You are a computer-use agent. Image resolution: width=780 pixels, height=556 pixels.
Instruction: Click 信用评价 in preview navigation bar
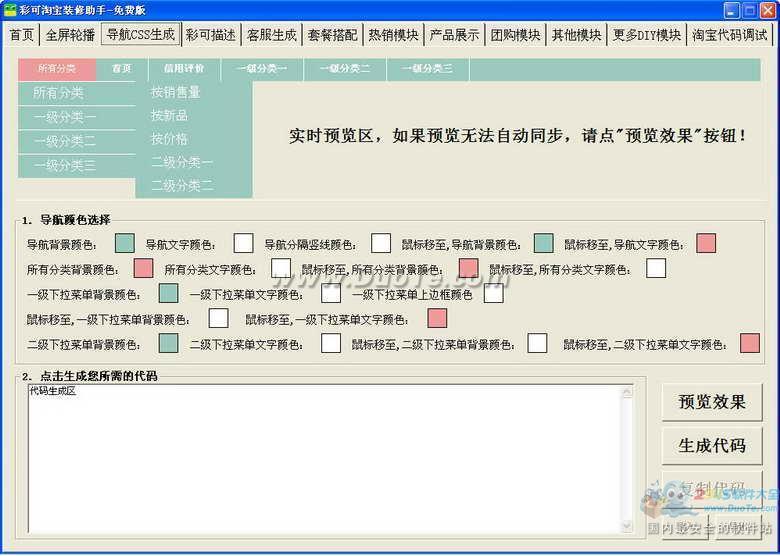184,69
